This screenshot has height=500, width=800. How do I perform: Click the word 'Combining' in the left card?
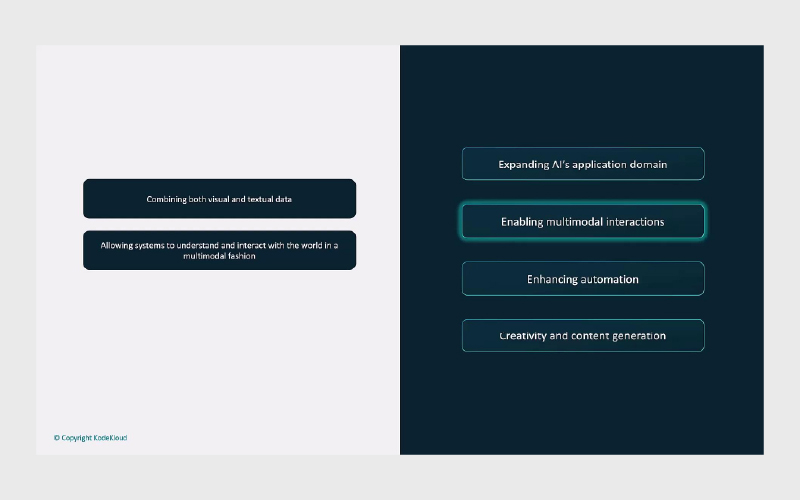[166, 199]
